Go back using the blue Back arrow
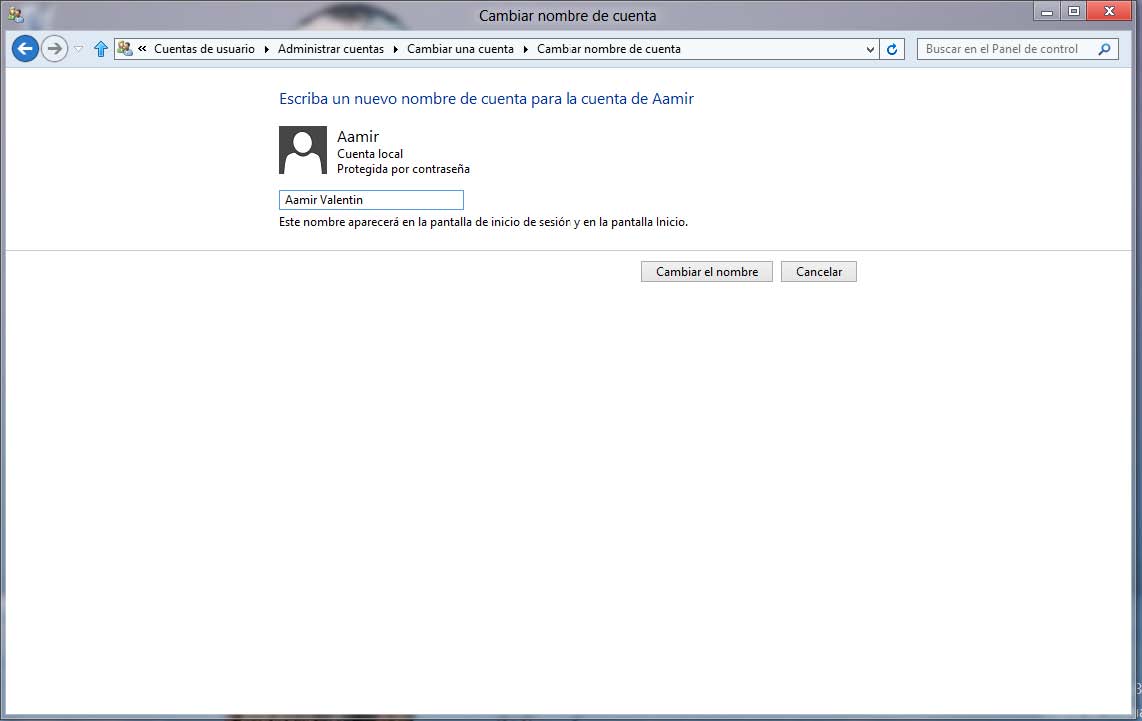Image resolution: width=1142 pixels, height=721 pixels. pos(25,48)
